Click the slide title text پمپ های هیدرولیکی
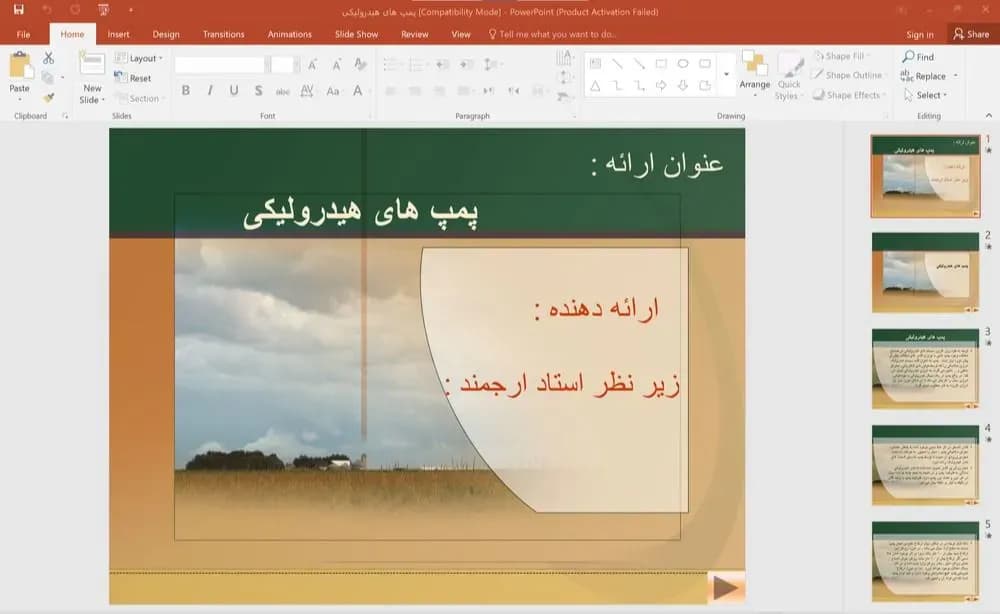Image resolution: width=1000 pixels, height=614 pixels. coord(360,213)
